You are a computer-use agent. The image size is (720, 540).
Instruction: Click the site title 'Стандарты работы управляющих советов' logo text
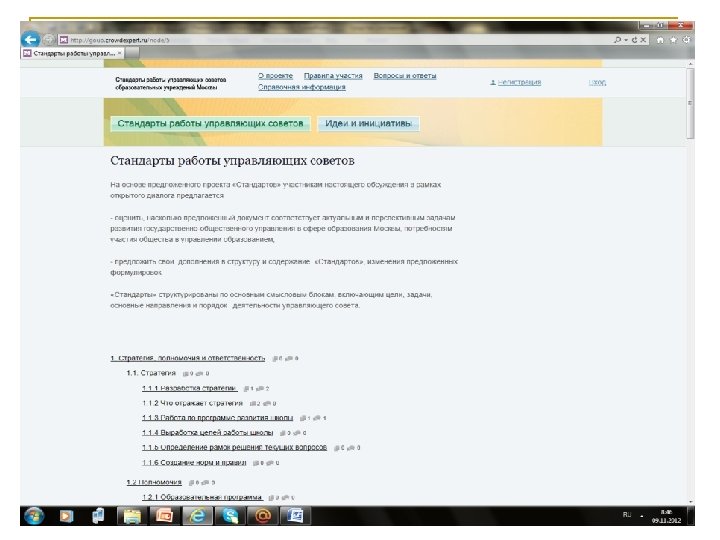click(170, 83)
